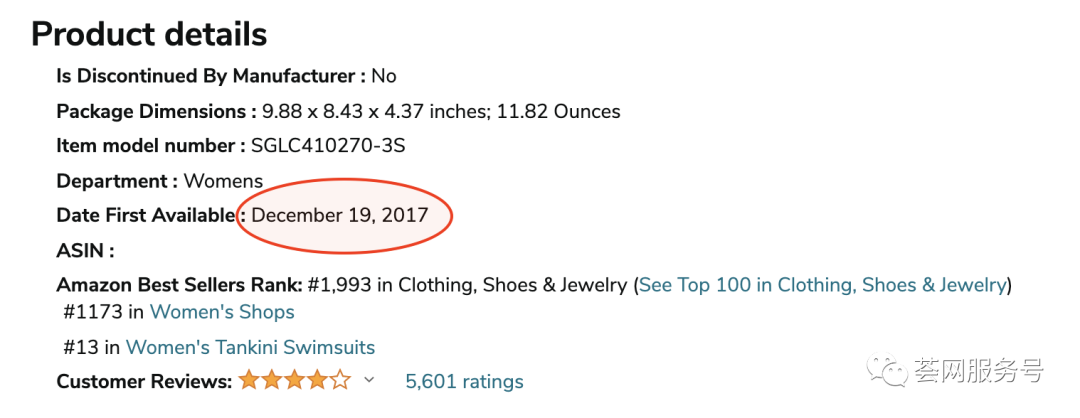Image resolution: width=1080 pixels, height=418 pixels.
Task: Click the model number SGLC410270-3S
Action: tap(328, 146)
